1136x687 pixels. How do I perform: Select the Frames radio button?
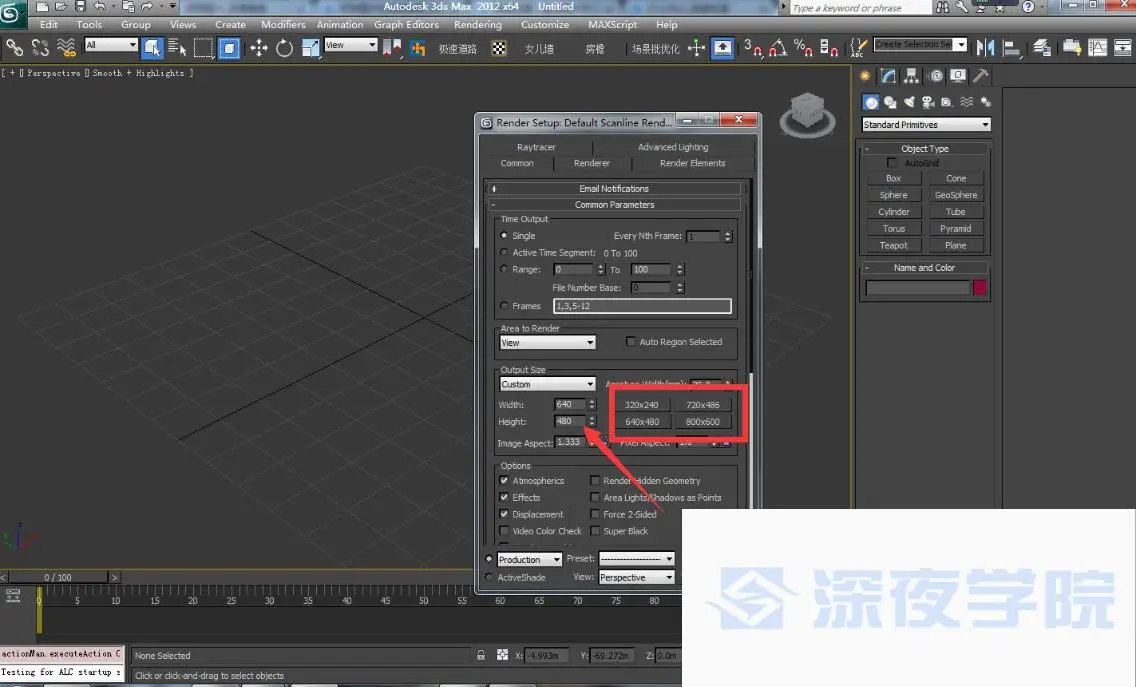504,306
